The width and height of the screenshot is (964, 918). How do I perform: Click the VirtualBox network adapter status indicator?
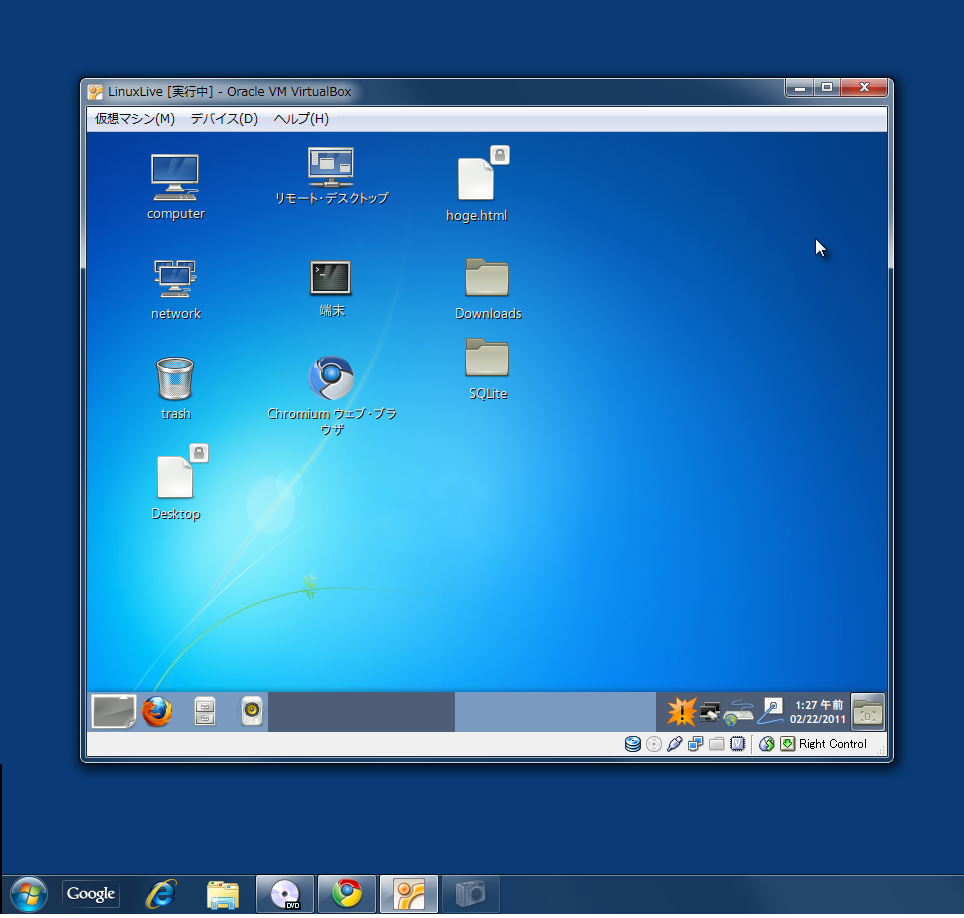(x=695, y=744)
